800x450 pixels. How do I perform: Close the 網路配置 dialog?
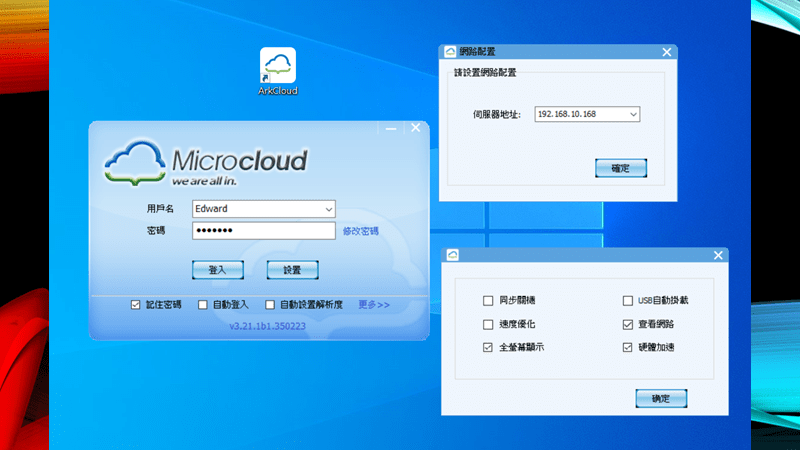666,52
